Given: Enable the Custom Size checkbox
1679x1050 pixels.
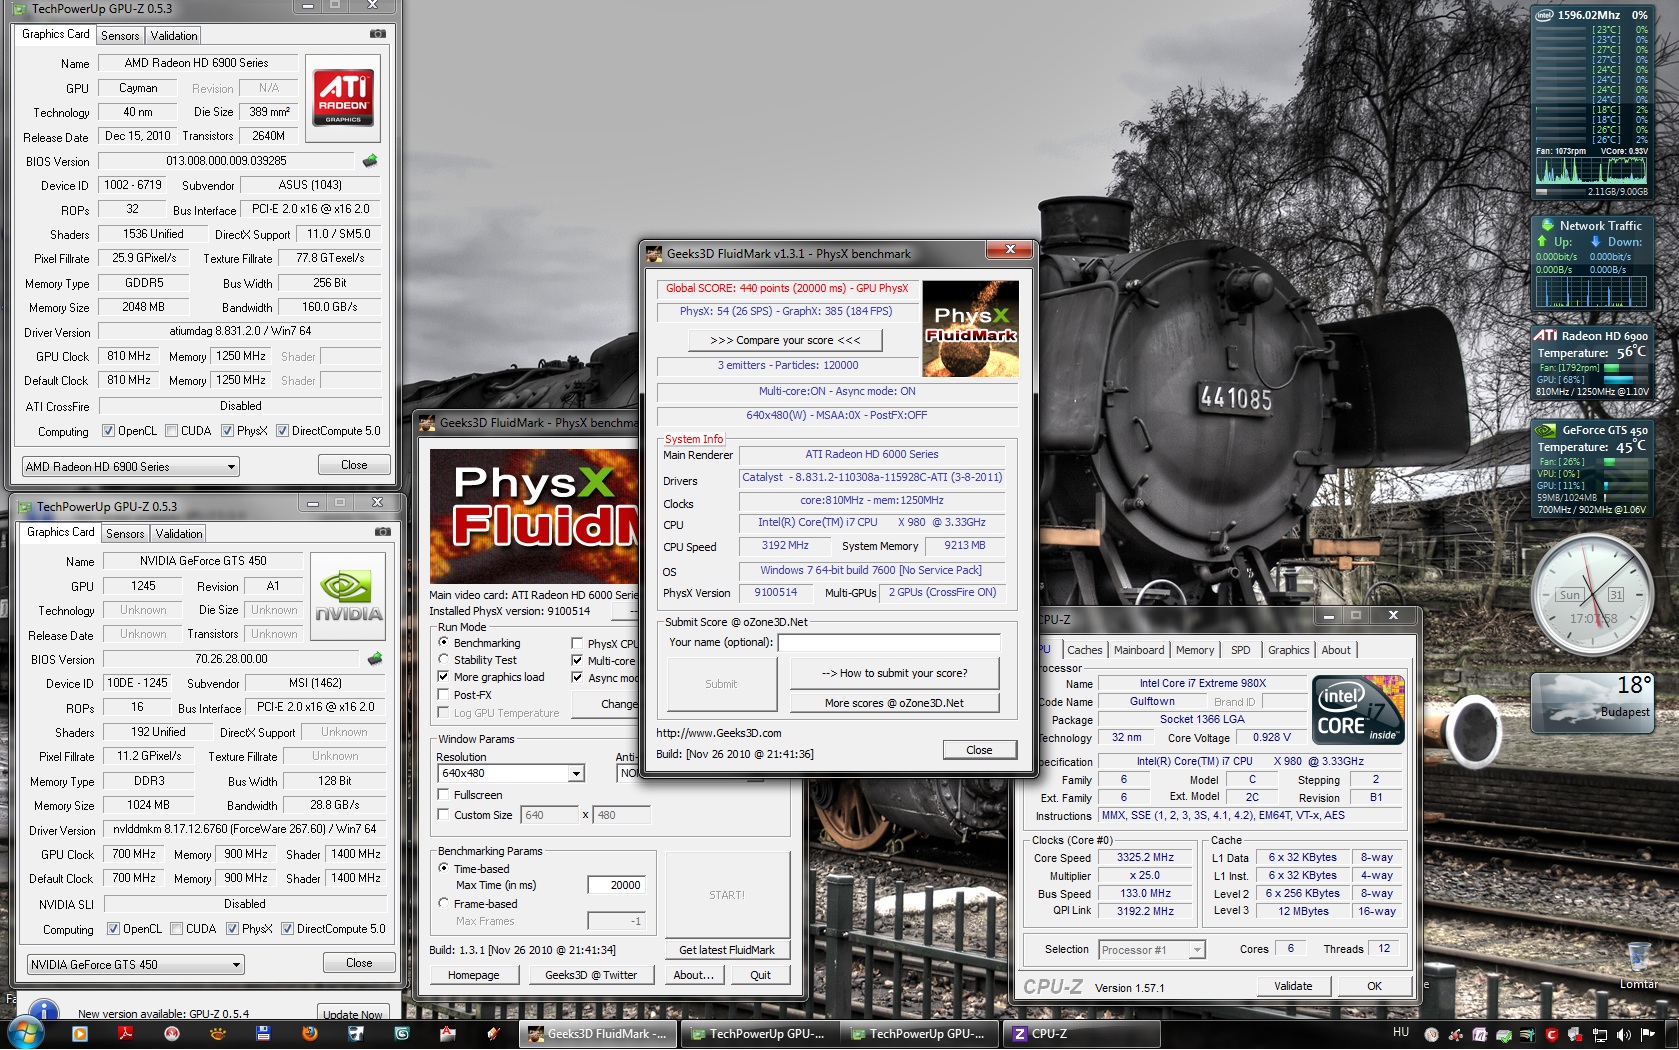Looking at the screenshot, I should click(x=444, y=815).
